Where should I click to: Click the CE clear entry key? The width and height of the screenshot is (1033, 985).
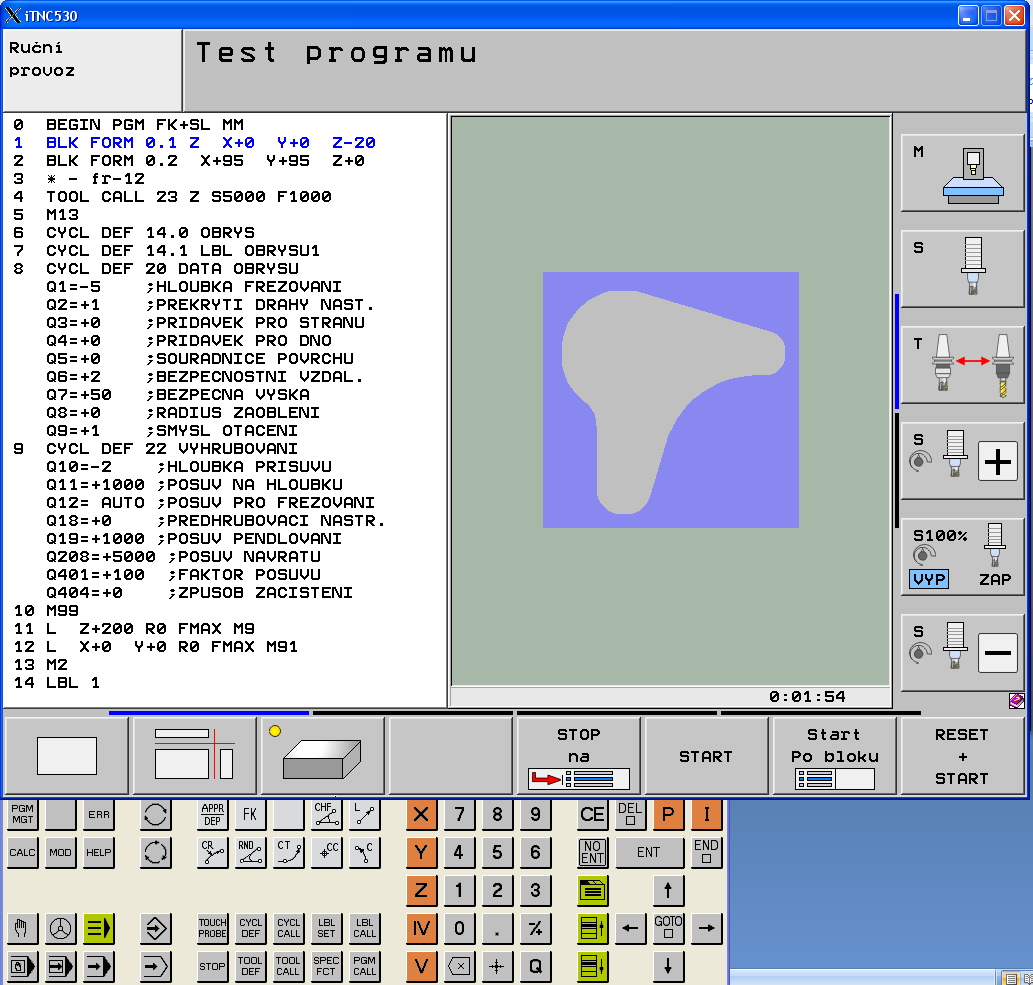pos(592,814)
